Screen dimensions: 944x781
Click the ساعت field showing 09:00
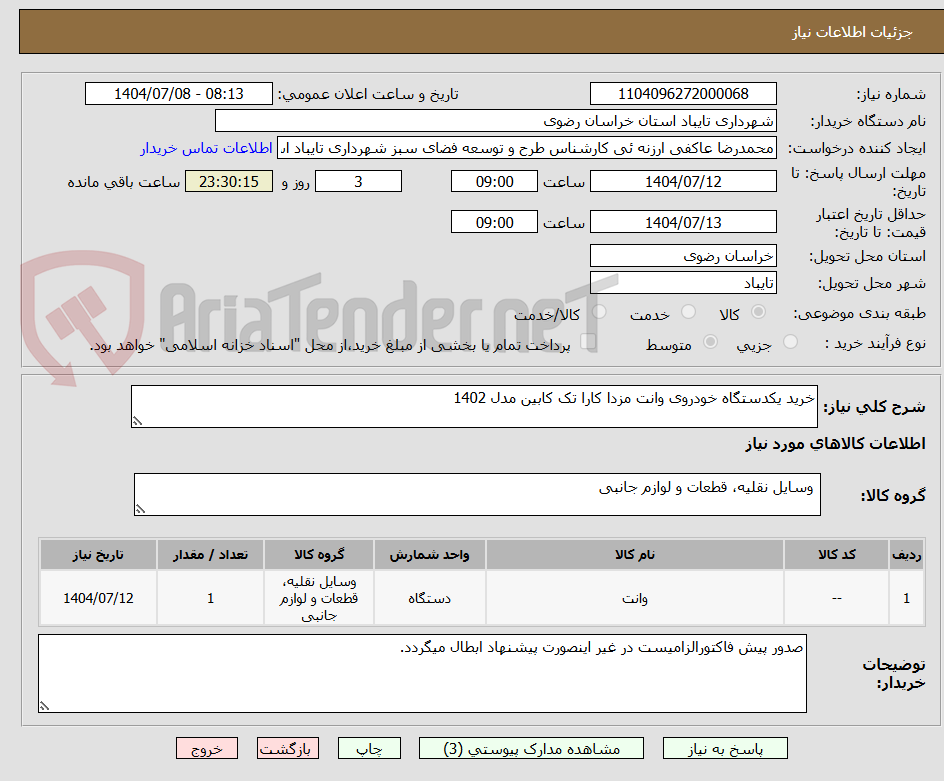click(494, 181)
